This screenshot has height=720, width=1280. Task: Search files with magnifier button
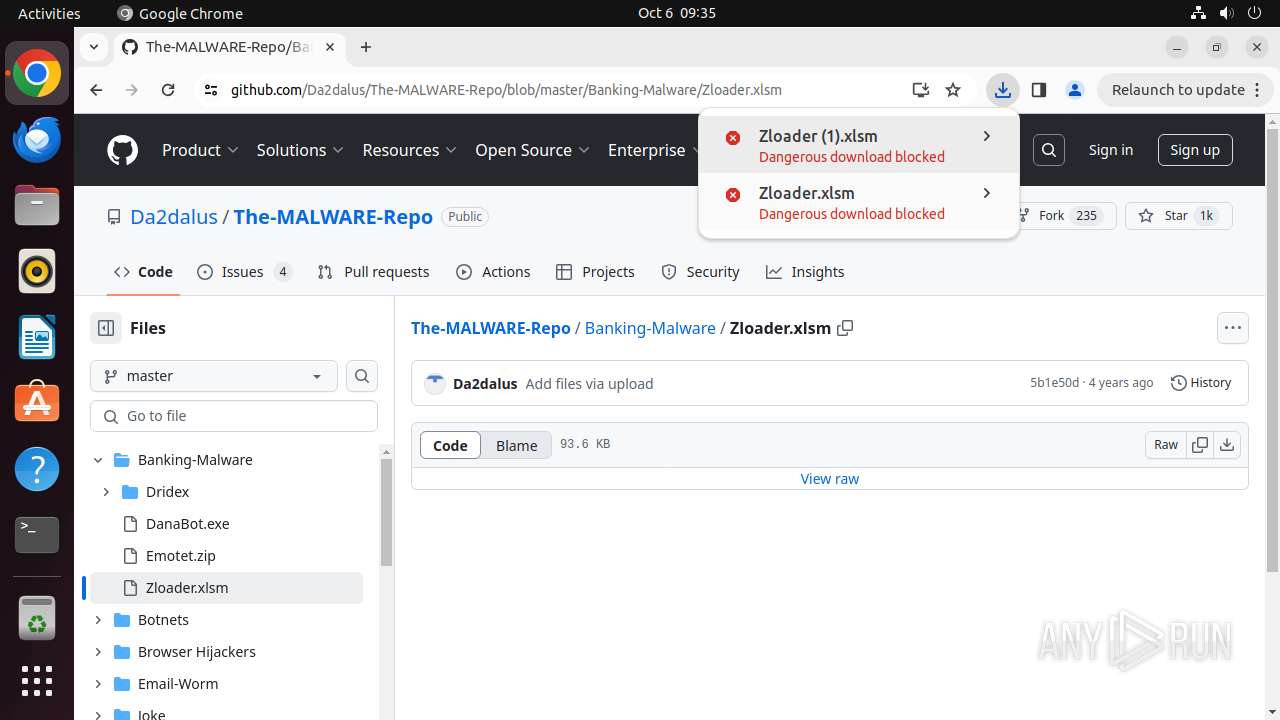(x=362, y=376)
